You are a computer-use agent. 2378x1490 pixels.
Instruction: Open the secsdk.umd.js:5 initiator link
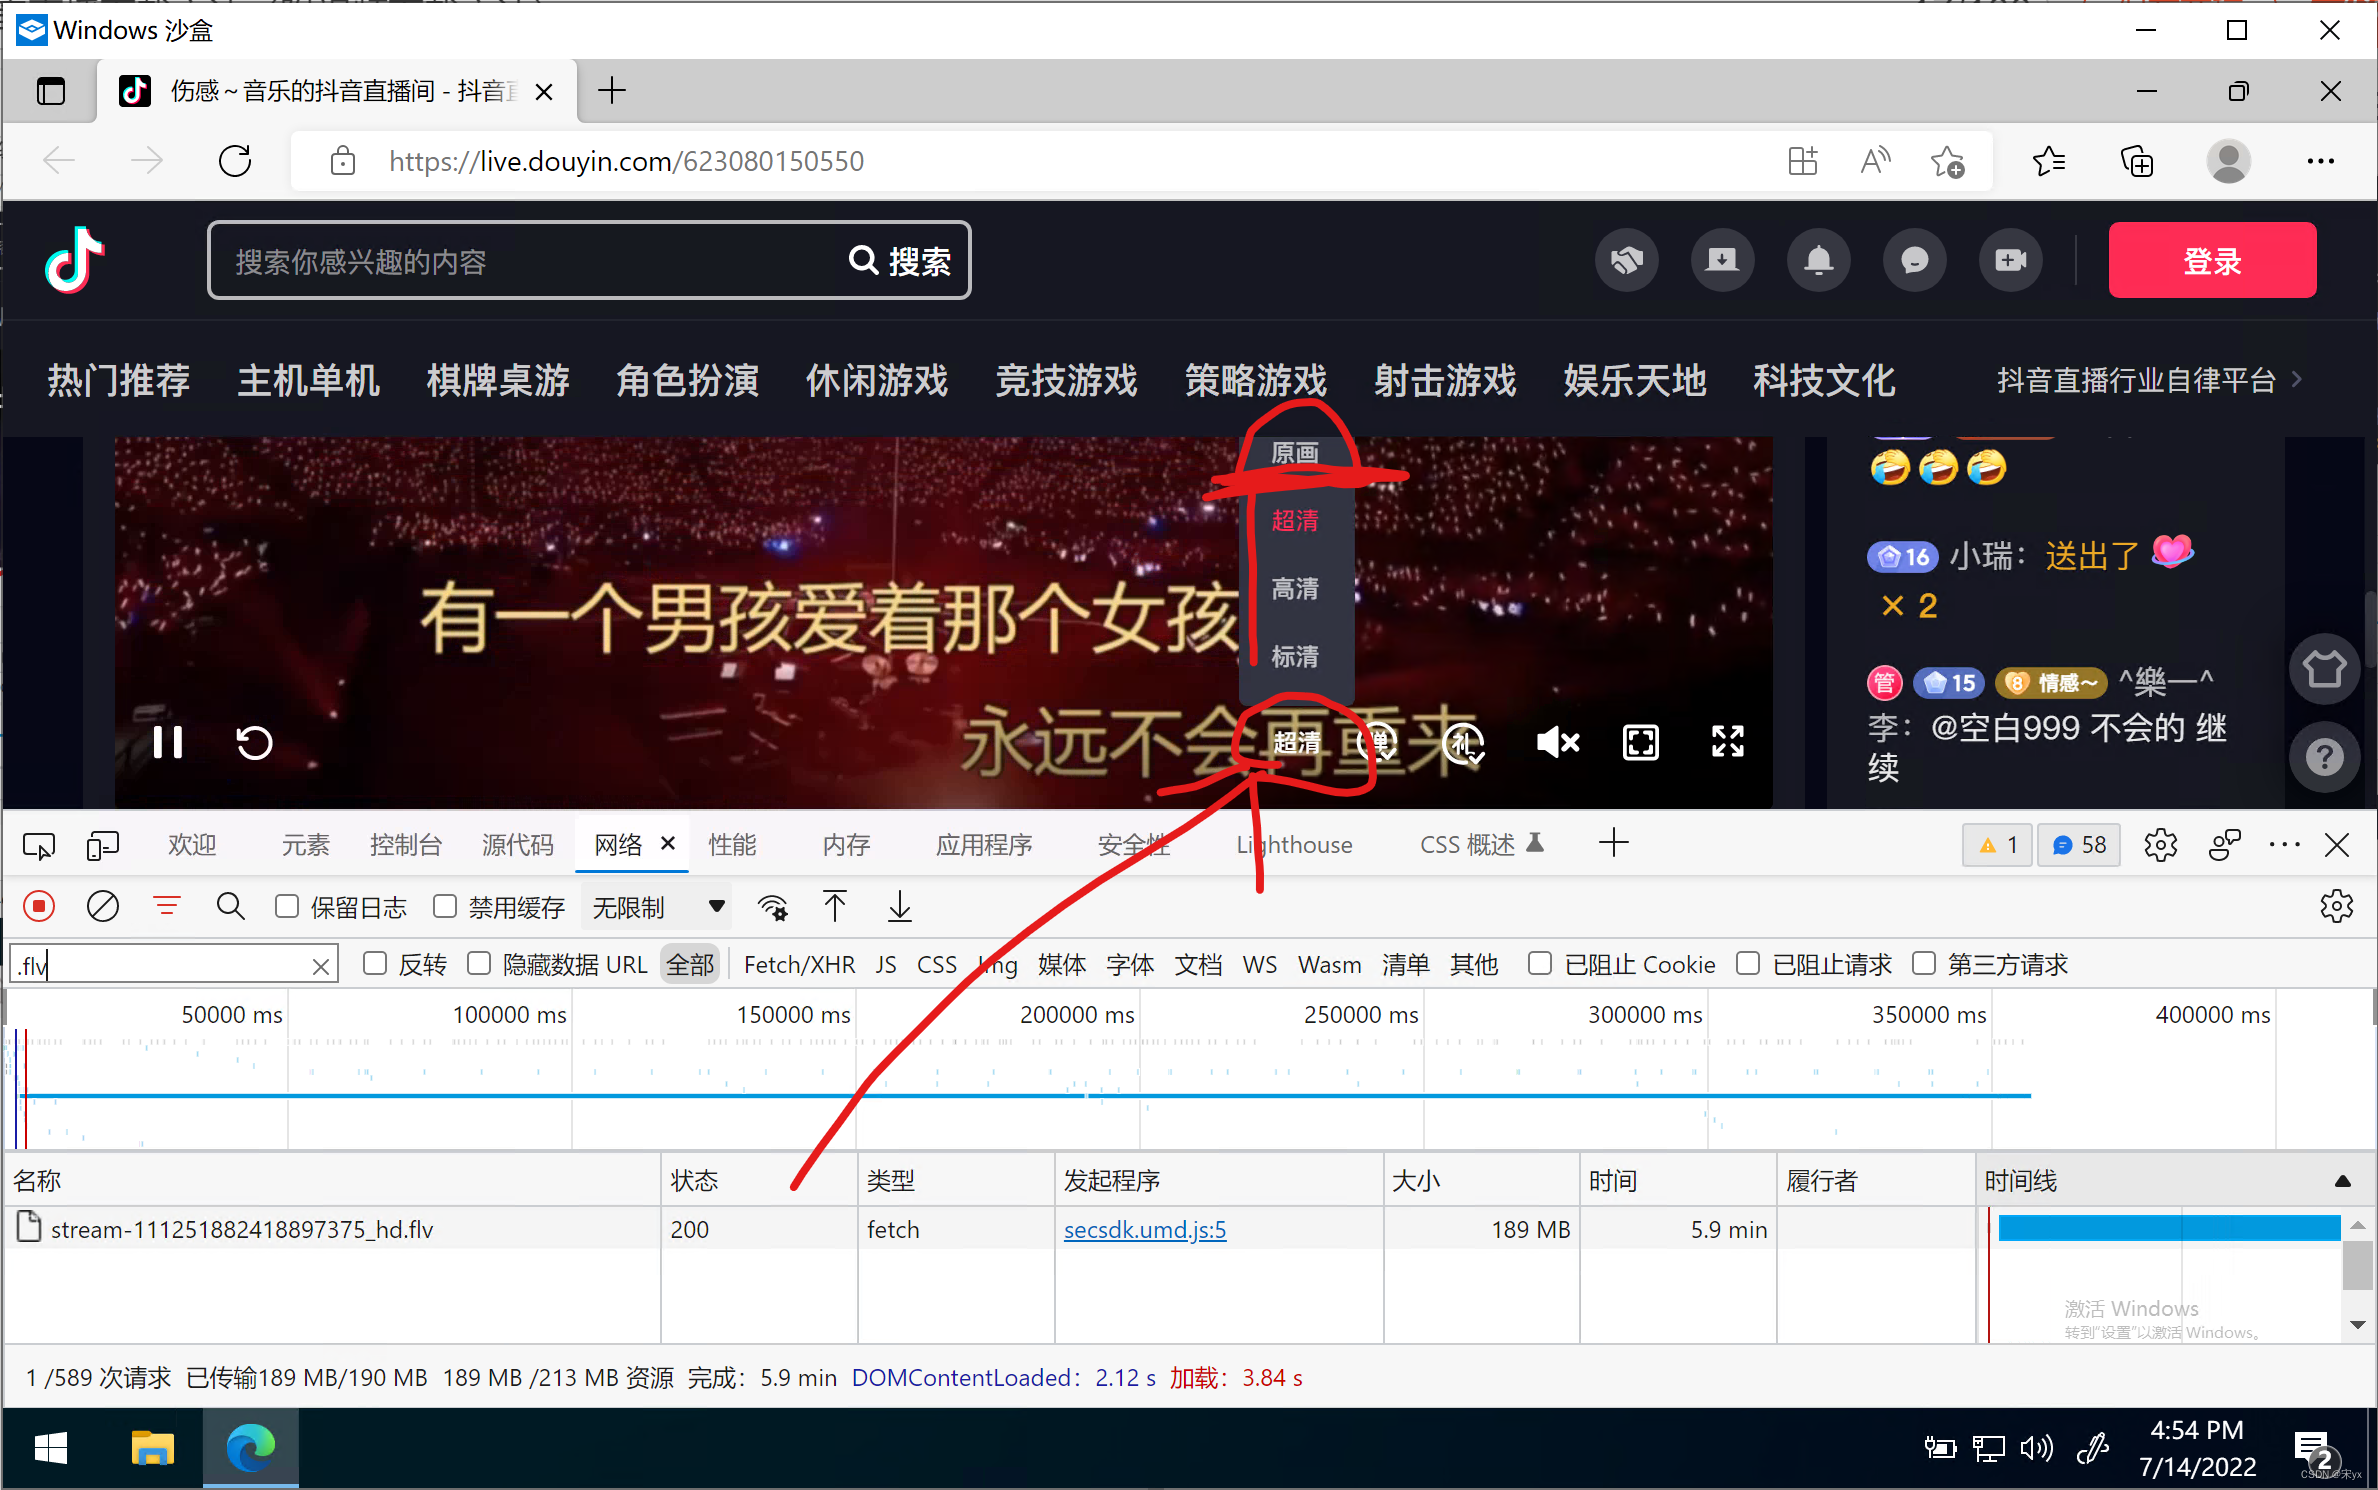[x=1144, y=1229]
